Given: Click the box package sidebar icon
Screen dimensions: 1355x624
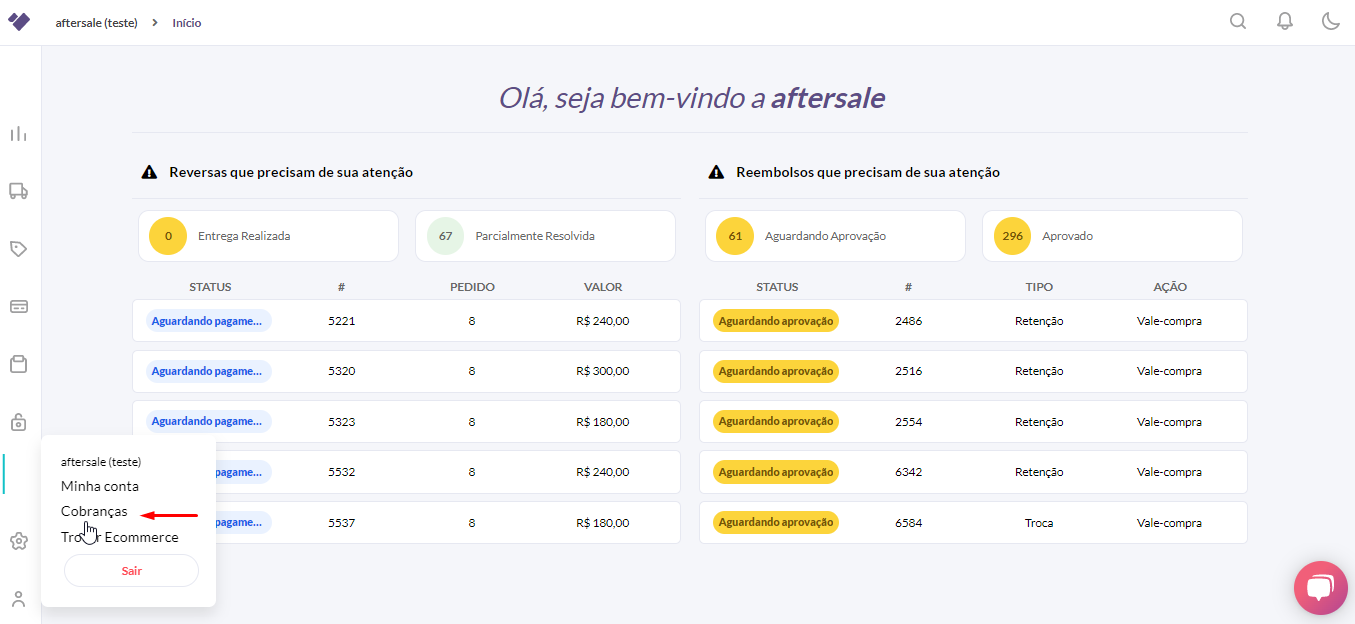Looking at the screenshot, I should click(18, 364).
